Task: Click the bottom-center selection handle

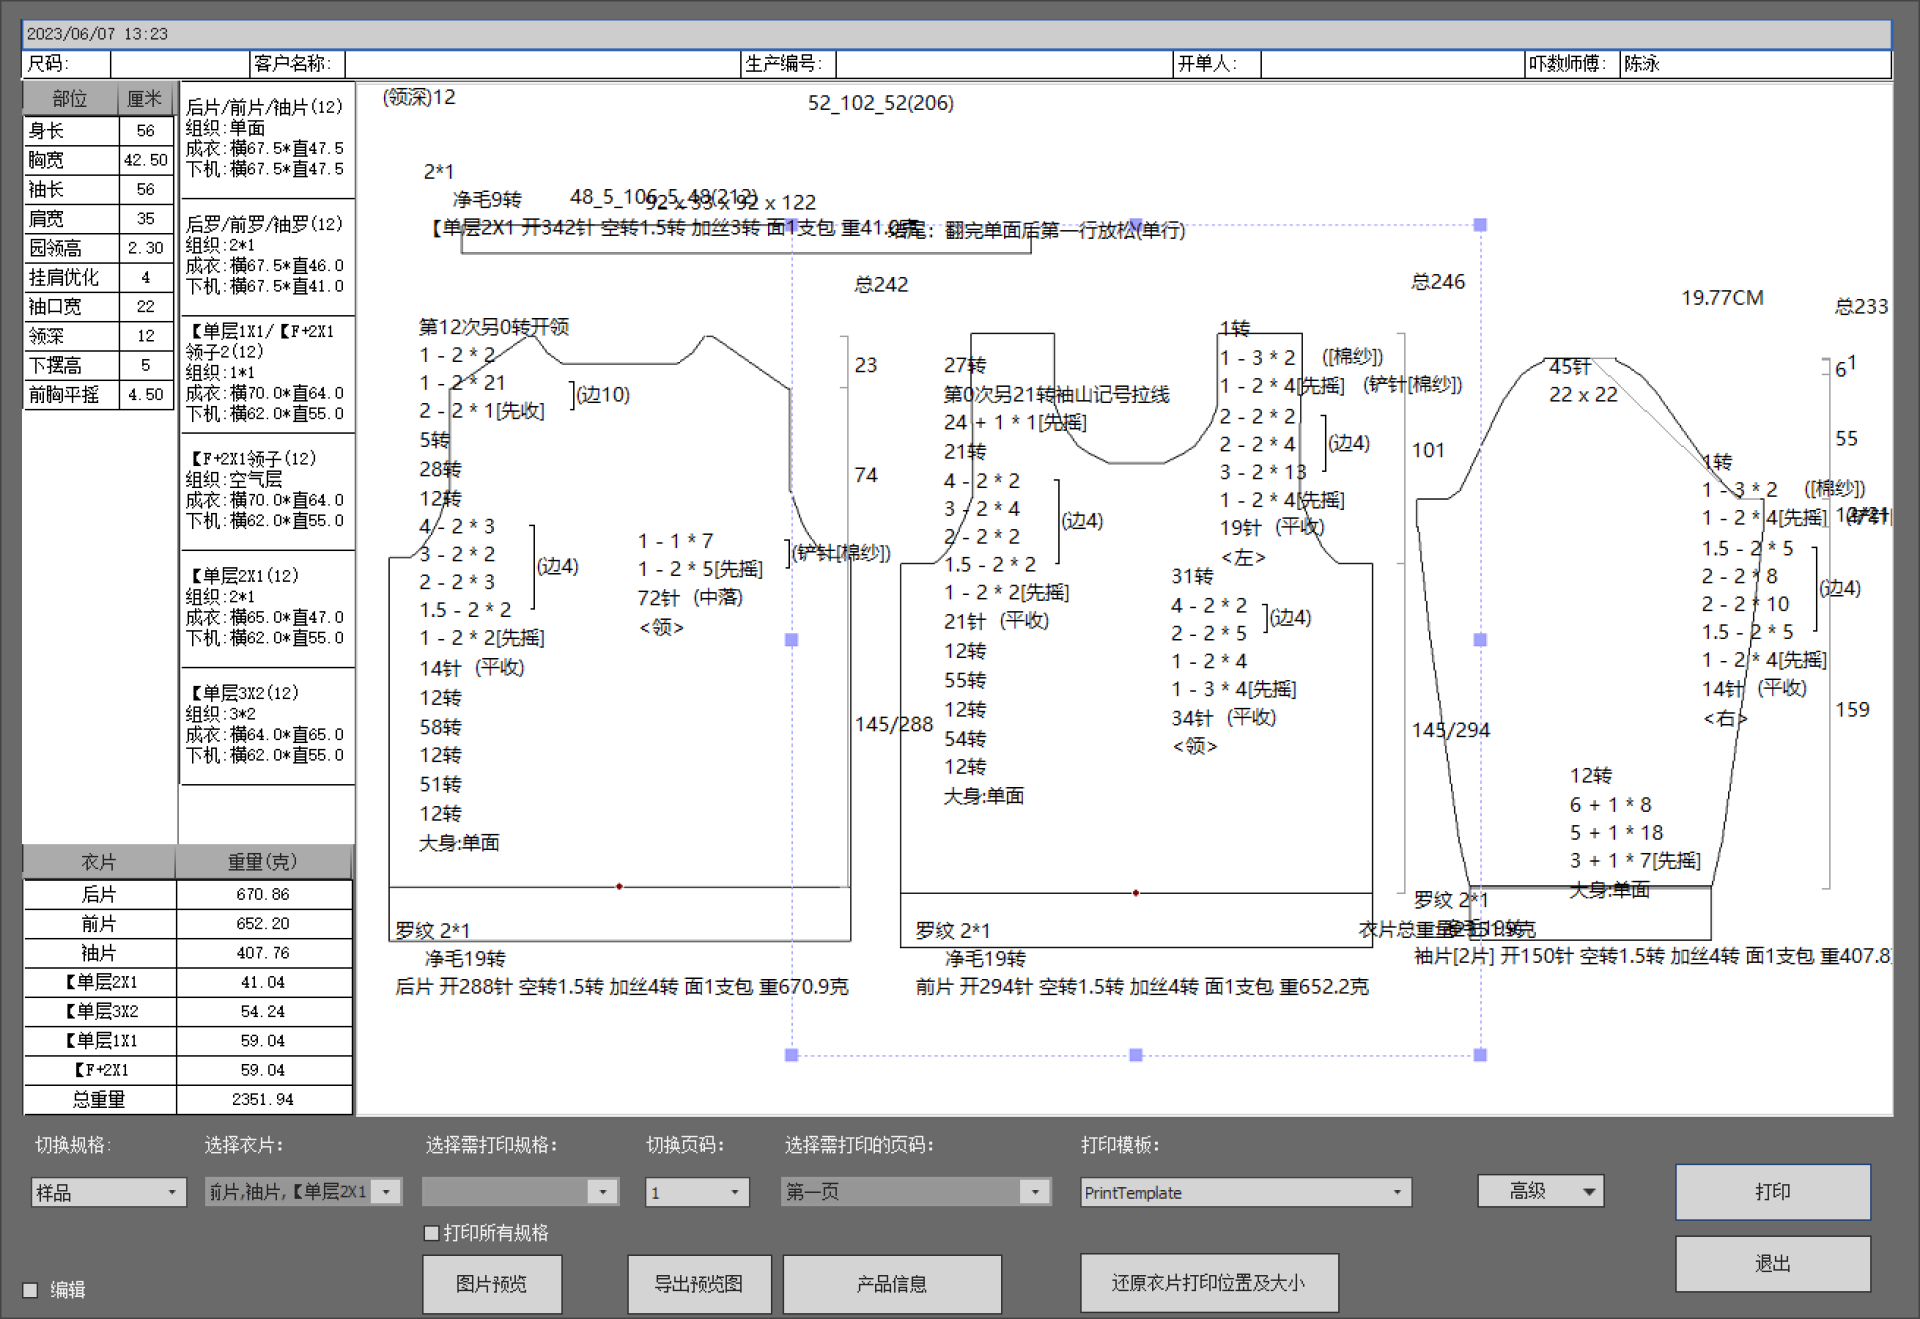Action: [1135, 1055]
